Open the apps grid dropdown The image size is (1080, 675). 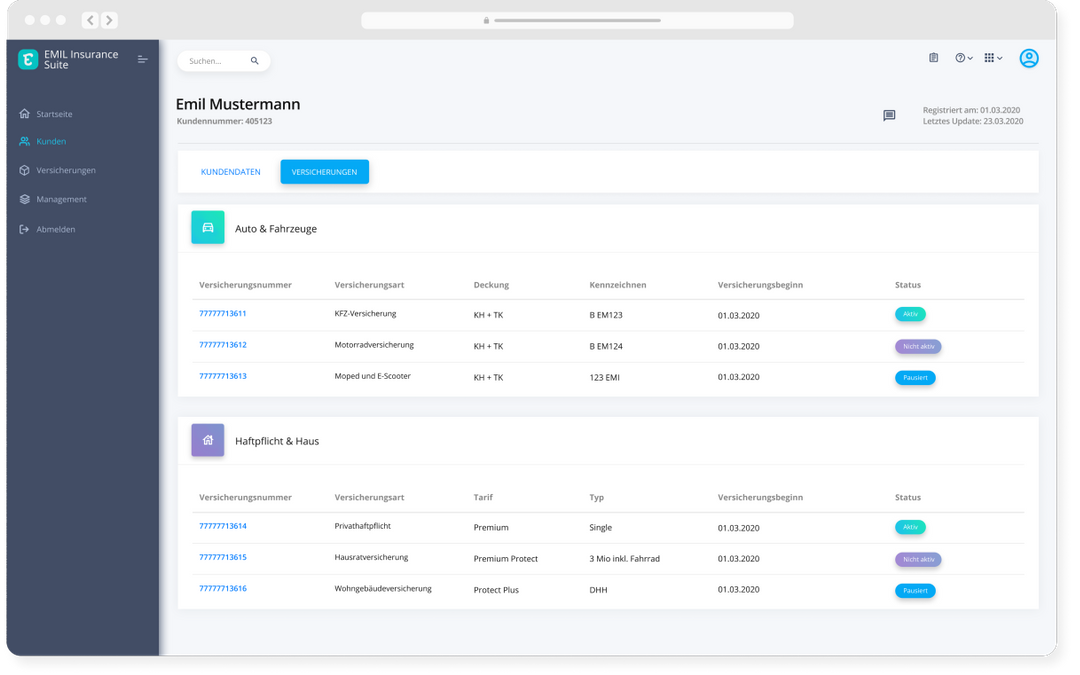point(992,58)
